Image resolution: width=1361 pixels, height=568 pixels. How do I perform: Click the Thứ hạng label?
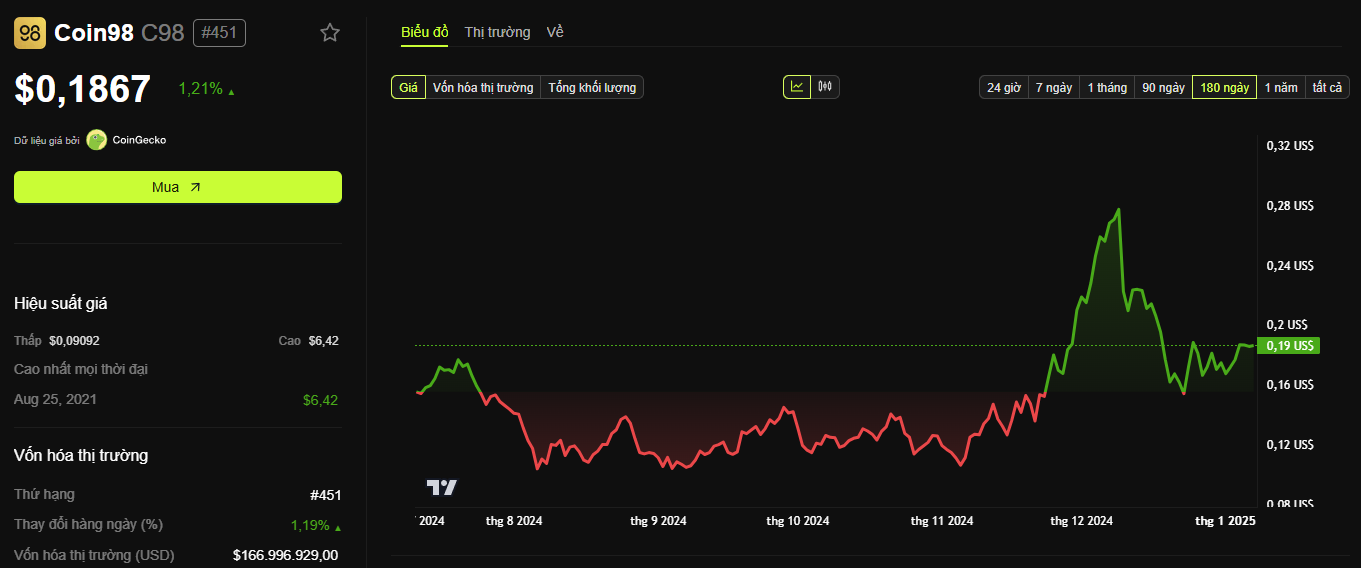click(44, 494)
